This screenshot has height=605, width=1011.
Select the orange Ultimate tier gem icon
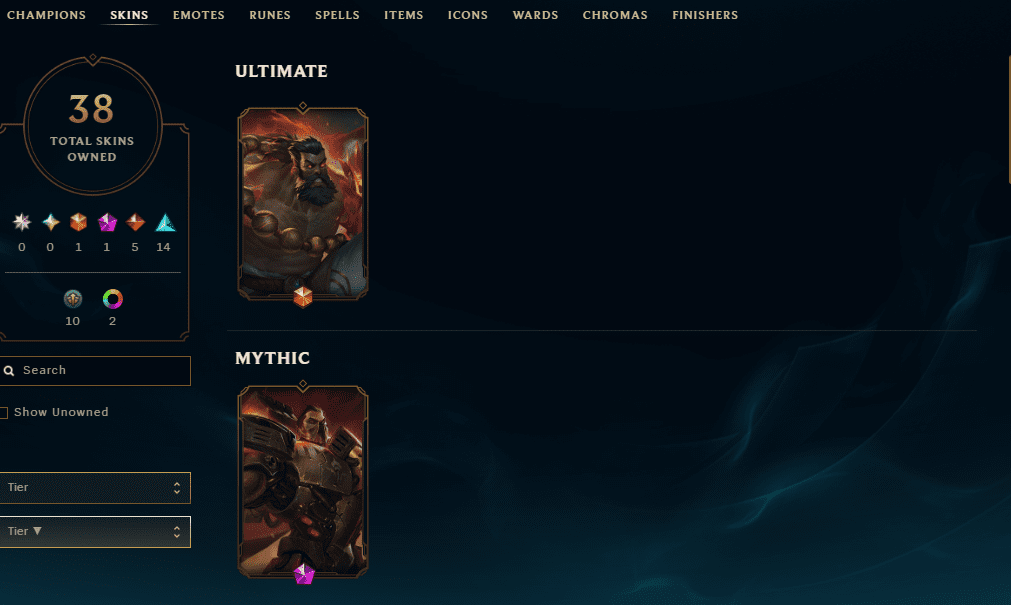pos(79,223)
